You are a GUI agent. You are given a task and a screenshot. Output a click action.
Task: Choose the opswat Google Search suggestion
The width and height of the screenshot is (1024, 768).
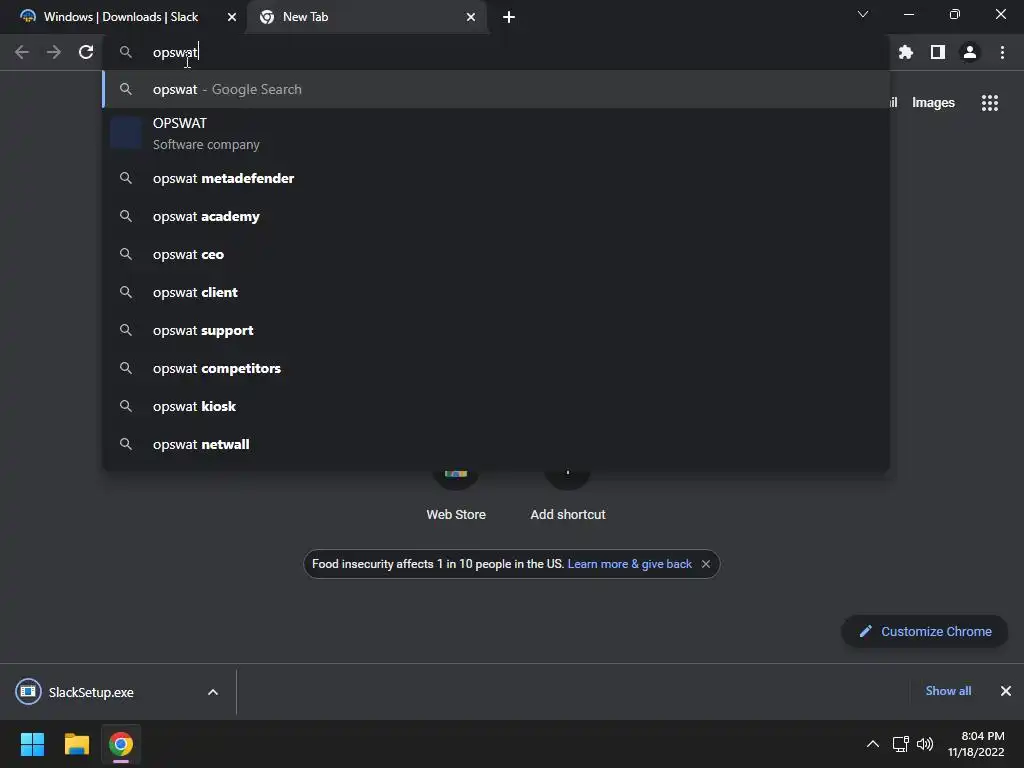(496, 89)
